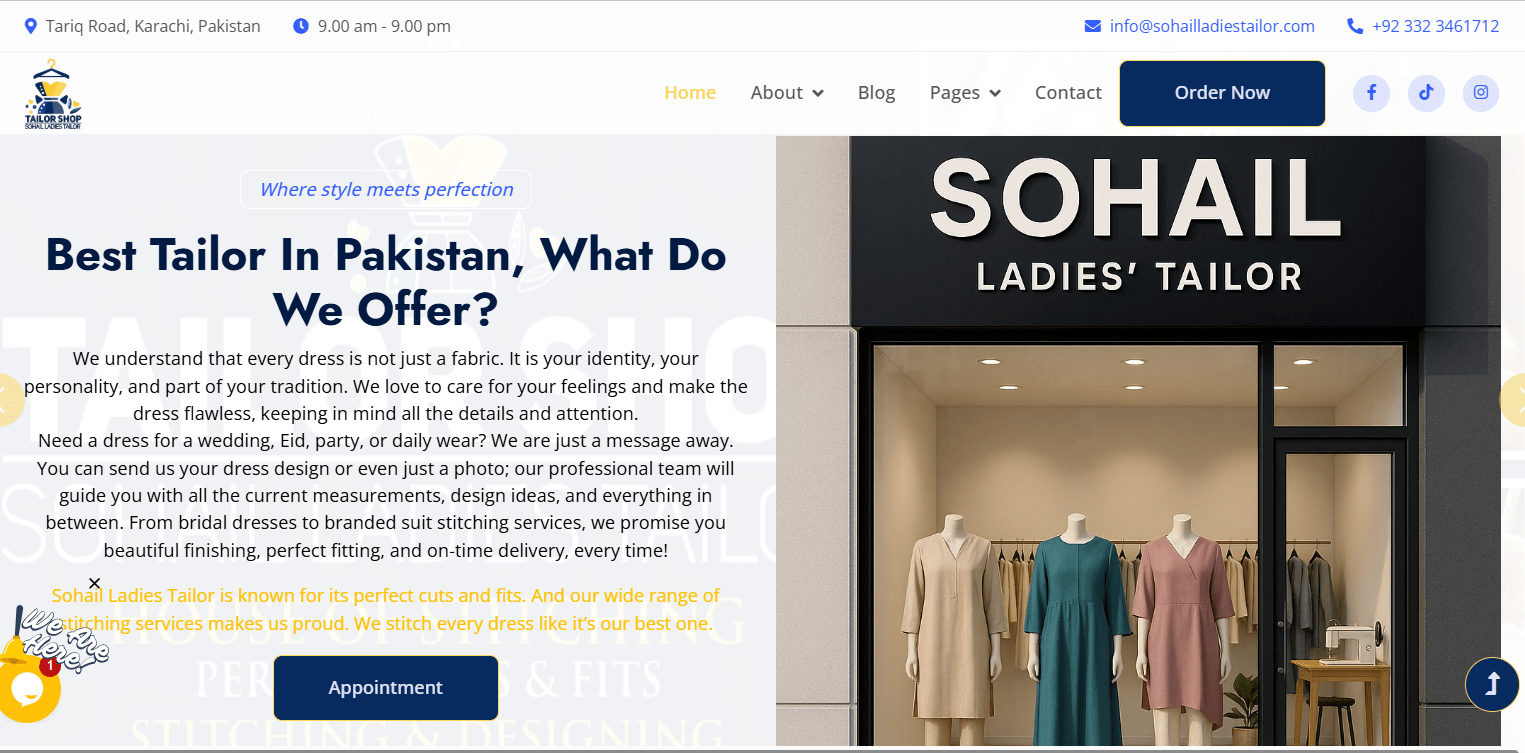1525x753 pixels.
Task: Select Home in the navigation bar
Action: pyautogui.click(x=690, y=92)
